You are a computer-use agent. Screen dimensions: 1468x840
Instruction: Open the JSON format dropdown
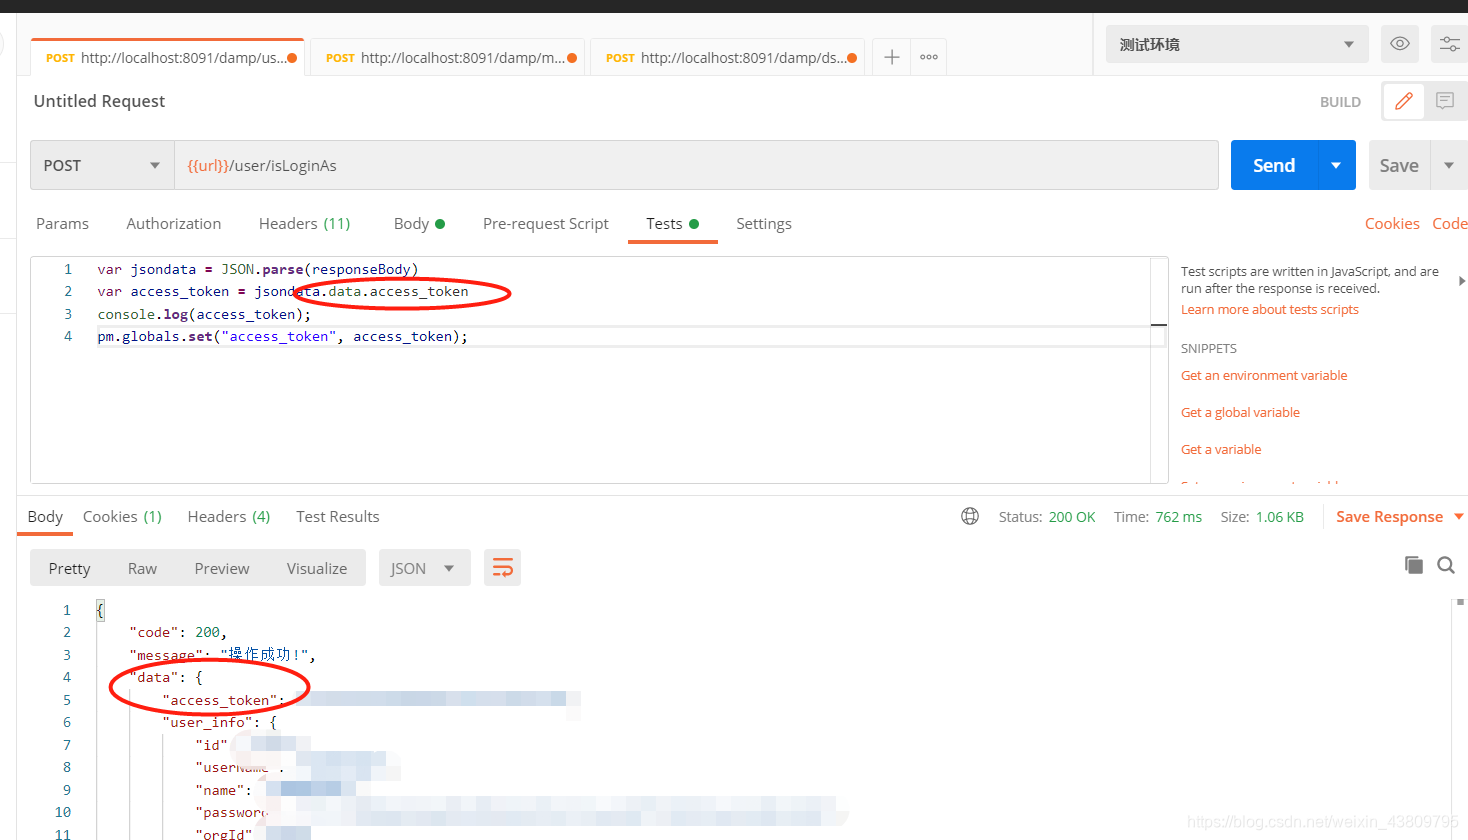[424, 568]
